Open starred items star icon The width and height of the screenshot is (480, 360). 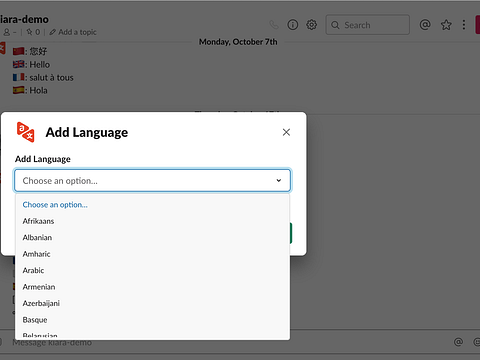tap(446, 25)
